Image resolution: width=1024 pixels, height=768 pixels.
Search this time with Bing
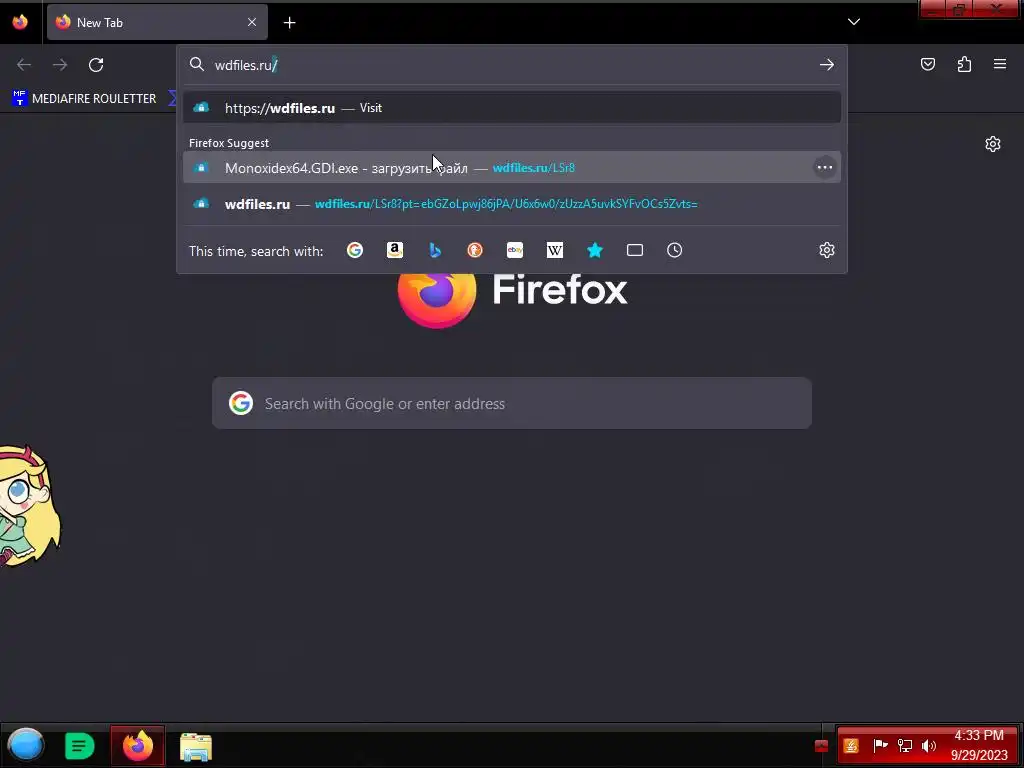click(435, 250)
